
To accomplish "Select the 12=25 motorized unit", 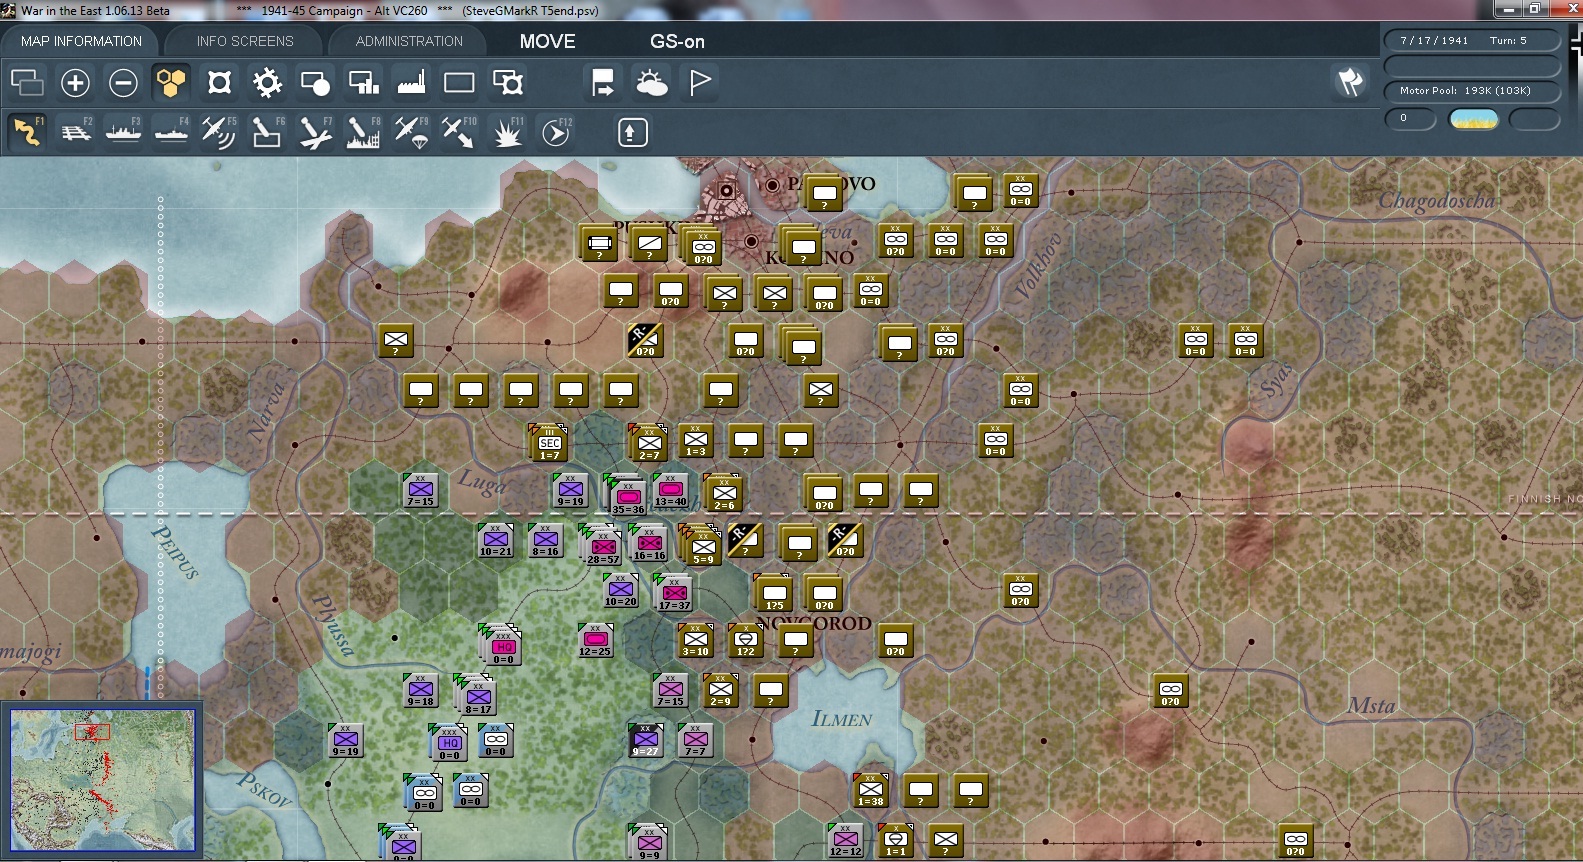I will point(595,640).
